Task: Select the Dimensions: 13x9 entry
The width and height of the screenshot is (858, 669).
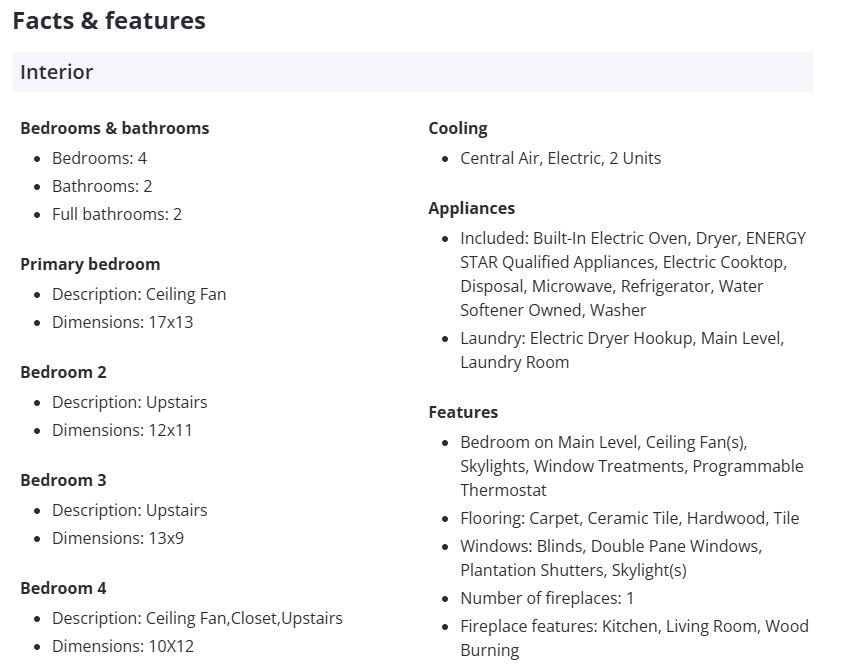Action: click(118, 538)
